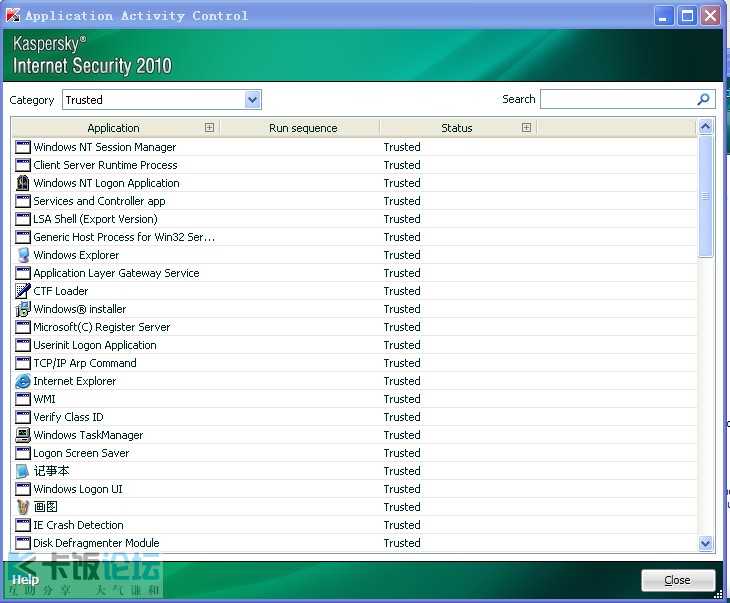This screenshot has width=730, height=603.
Task: Expand the Application column plus button
Action: pyautogui.click(x=210, y=128)
